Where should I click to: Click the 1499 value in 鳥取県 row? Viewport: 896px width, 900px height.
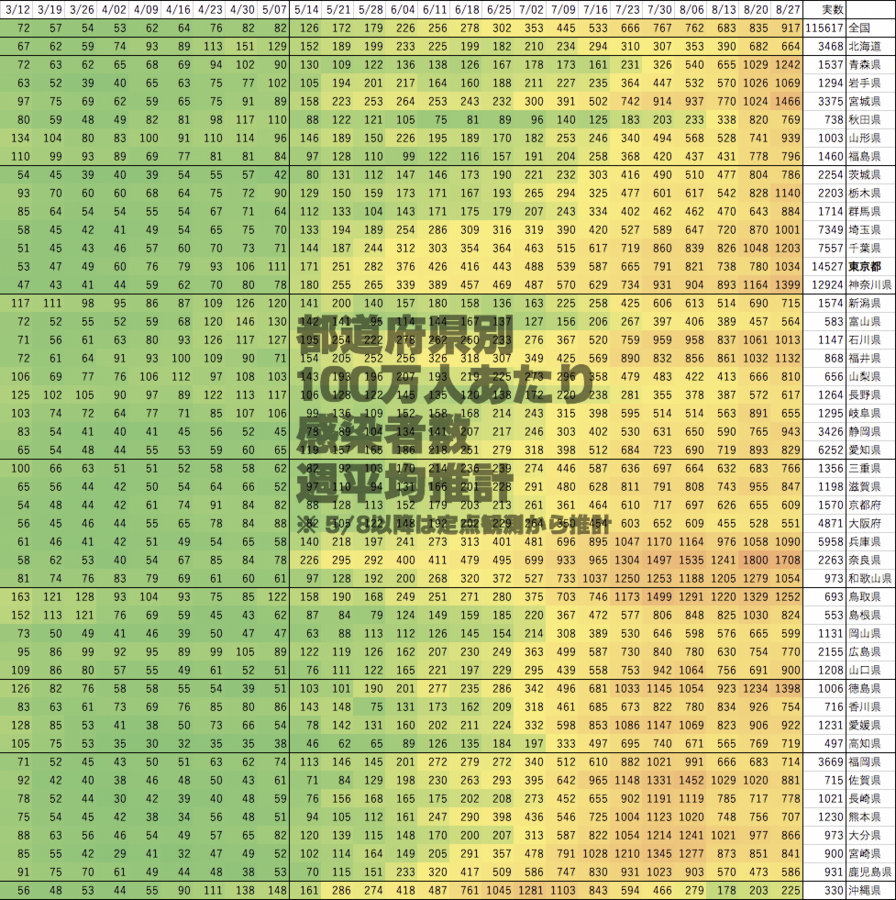point(659,597)
